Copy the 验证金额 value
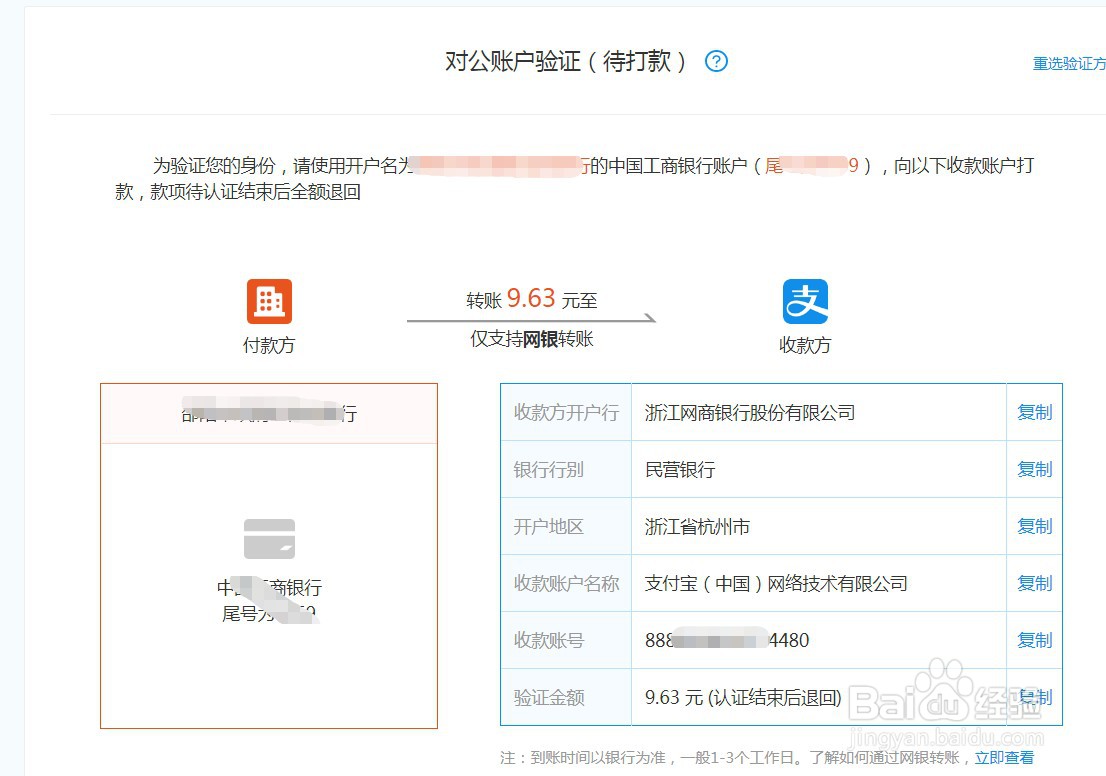The width and height of the screenshot is (1106, 776). [x=1034, y=697]
